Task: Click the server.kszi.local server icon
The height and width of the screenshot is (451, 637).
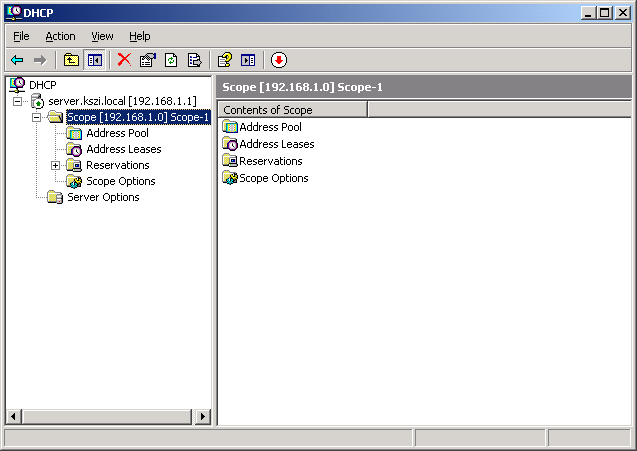Action: coord(37,101)
